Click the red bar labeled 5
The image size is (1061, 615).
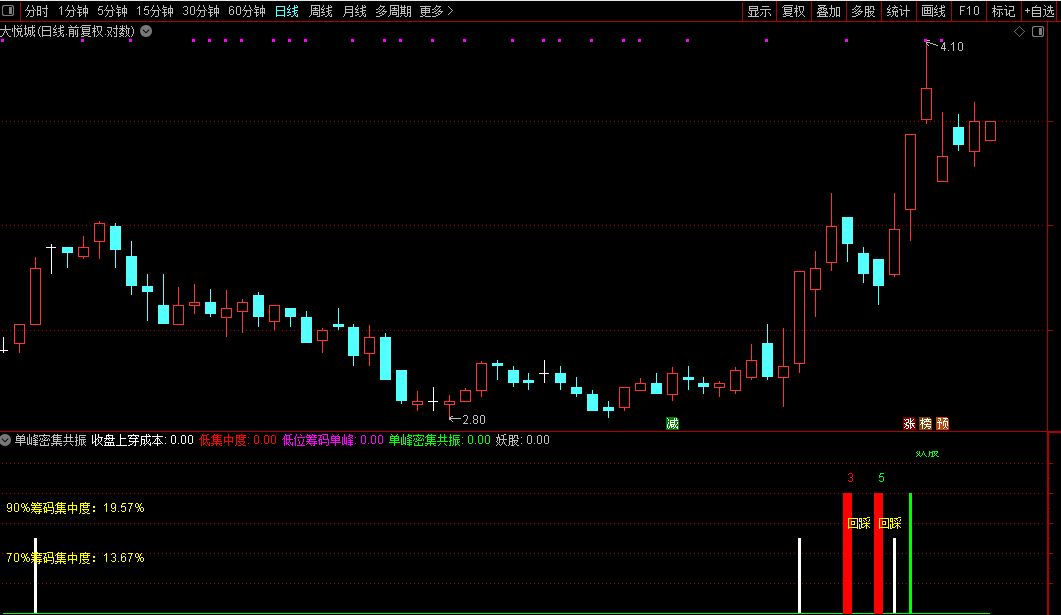878,553
